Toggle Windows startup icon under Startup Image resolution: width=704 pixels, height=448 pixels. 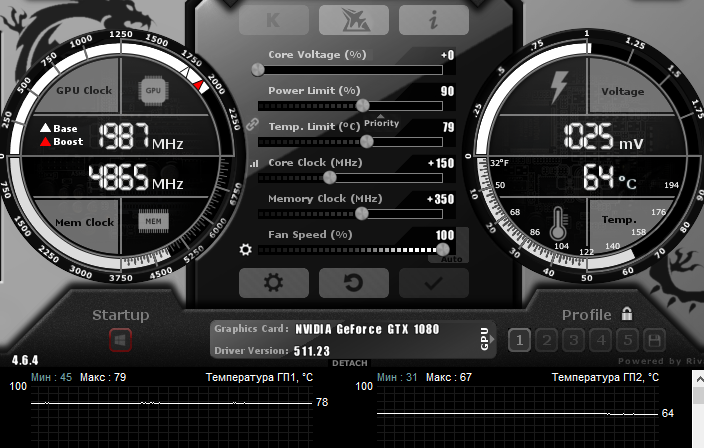click(x=120, y=340)
